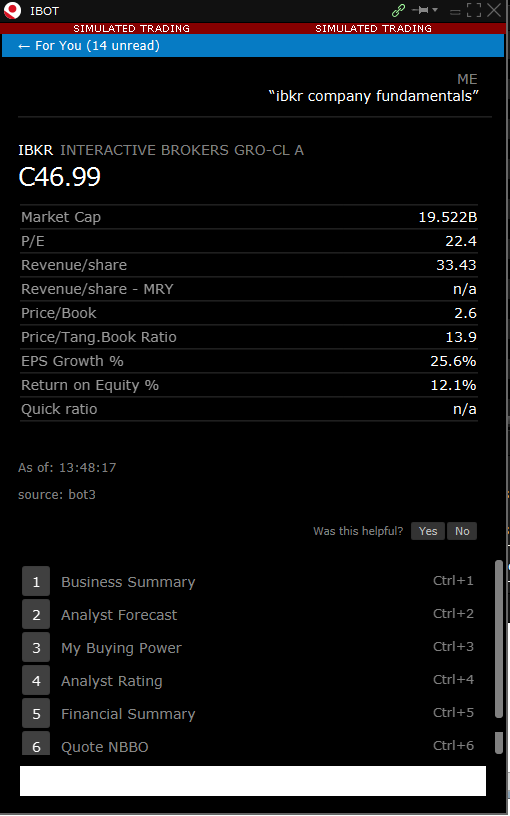
Task: Click the green chain link icon
Action: point(399,10)
